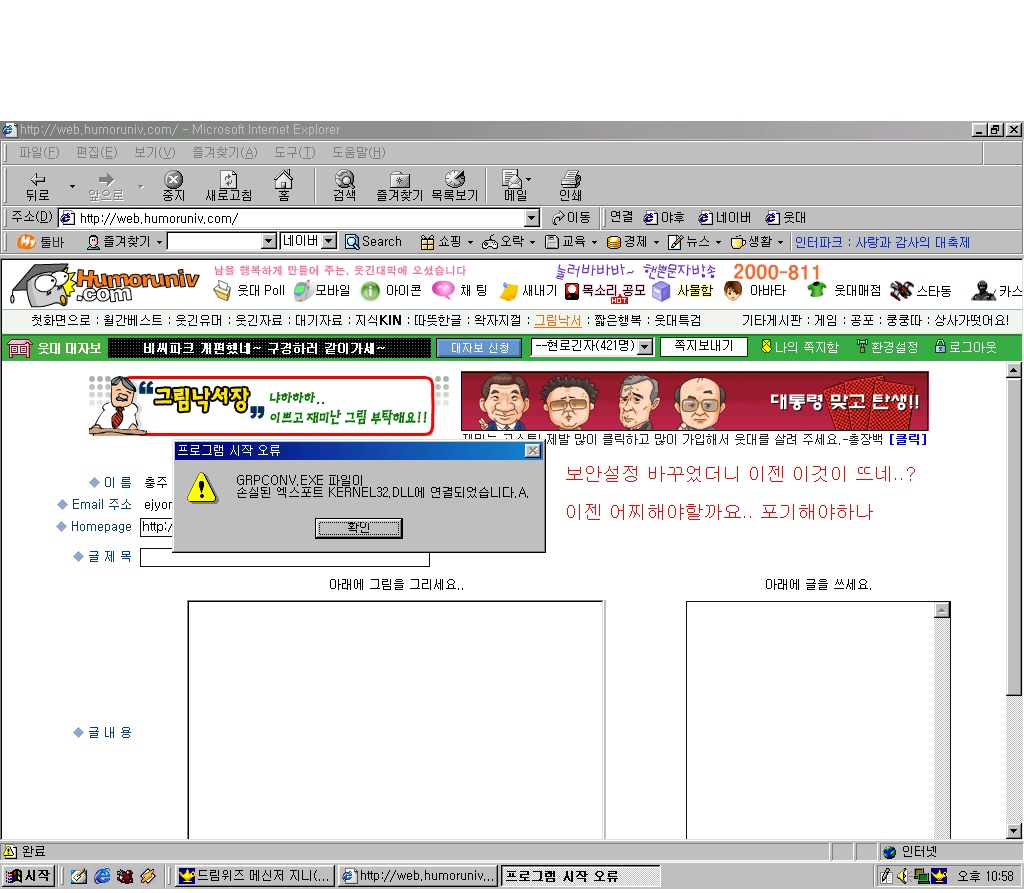Click 확인 button in error dialog

[358, 528]
